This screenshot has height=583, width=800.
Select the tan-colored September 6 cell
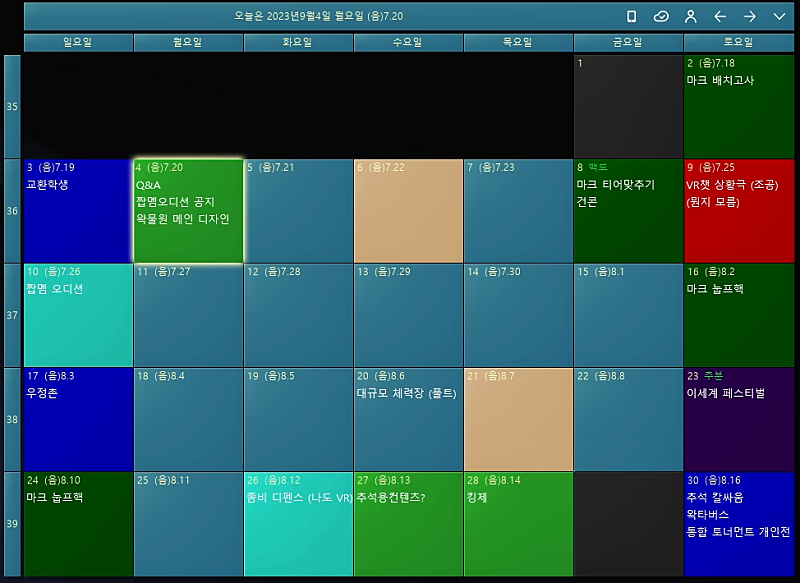pyautogui.click(x=408, y=211)
